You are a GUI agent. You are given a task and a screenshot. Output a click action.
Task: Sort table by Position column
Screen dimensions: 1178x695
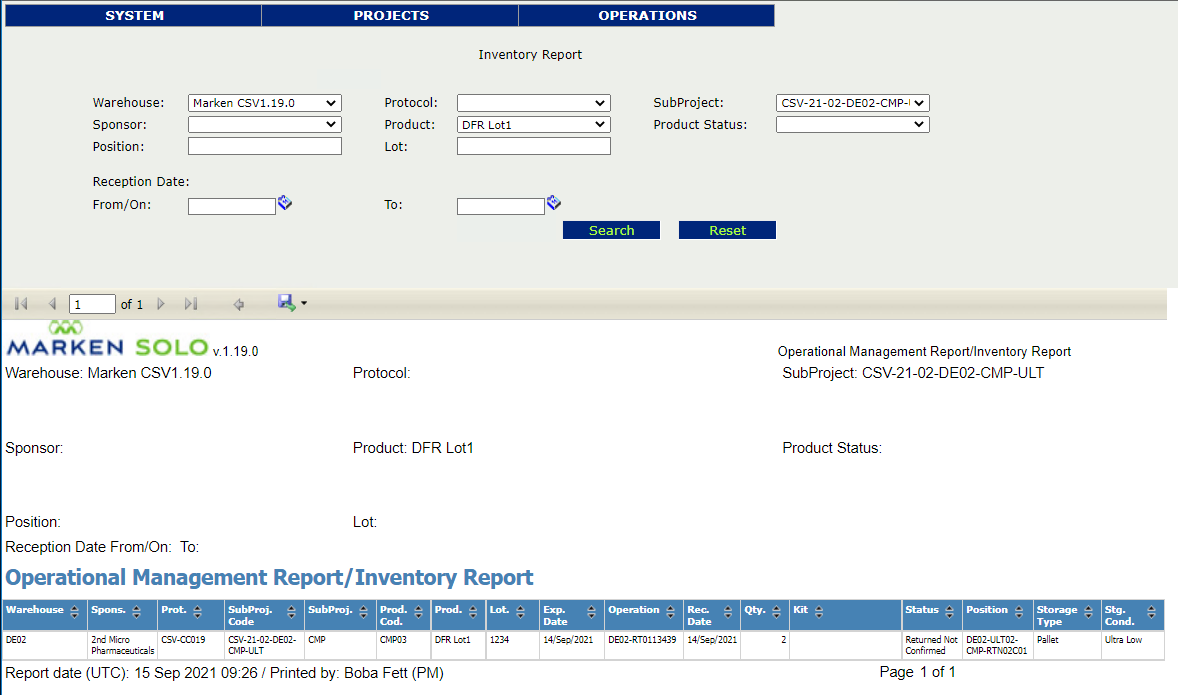coord(1019,612)
